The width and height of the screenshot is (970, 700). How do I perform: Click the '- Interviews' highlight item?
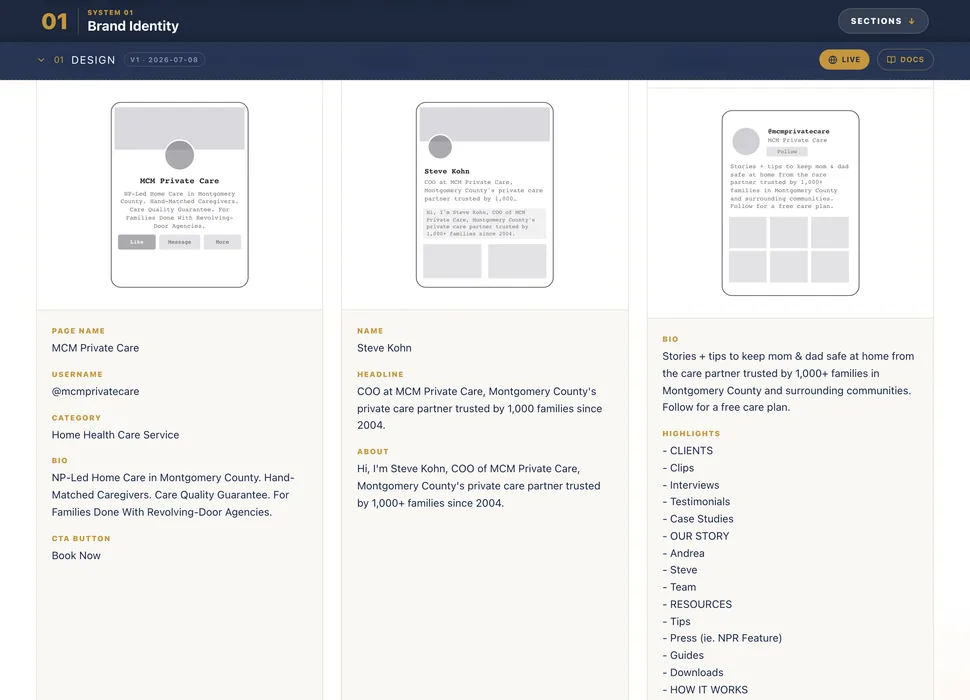pos(691,485)
